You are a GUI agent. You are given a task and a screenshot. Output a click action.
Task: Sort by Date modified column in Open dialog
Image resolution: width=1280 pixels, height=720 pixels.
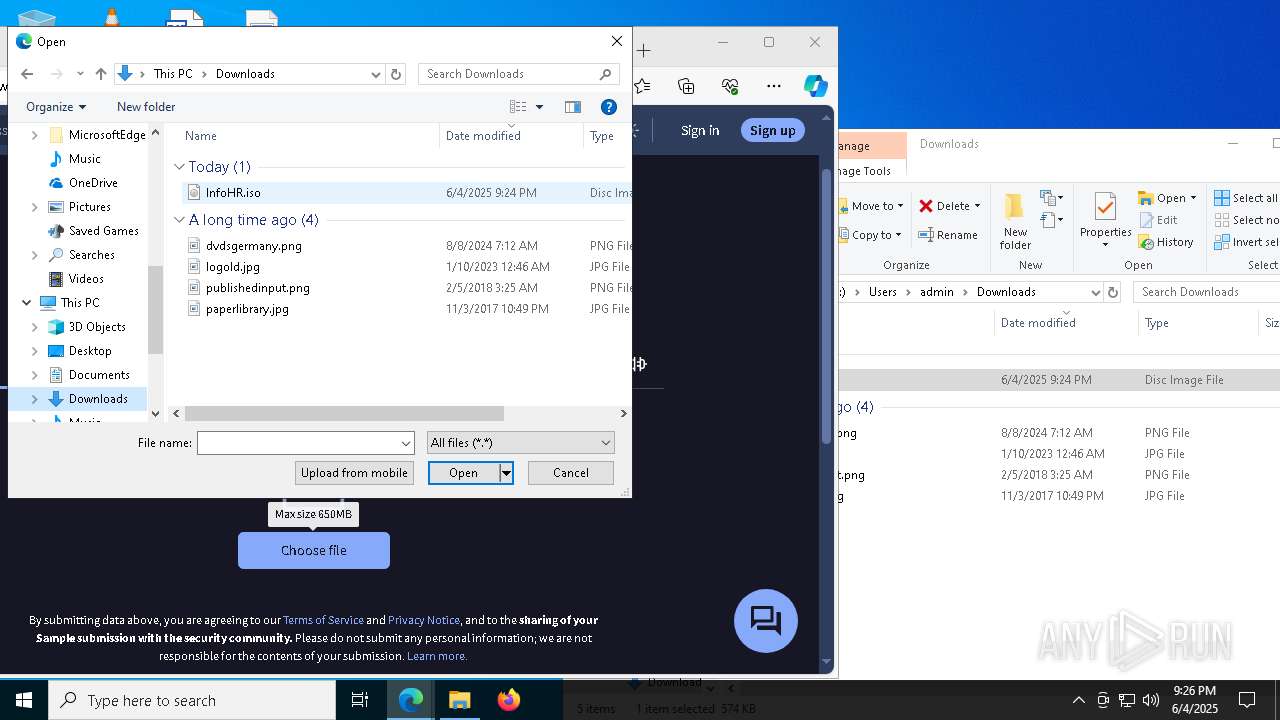tap(483, 136)
